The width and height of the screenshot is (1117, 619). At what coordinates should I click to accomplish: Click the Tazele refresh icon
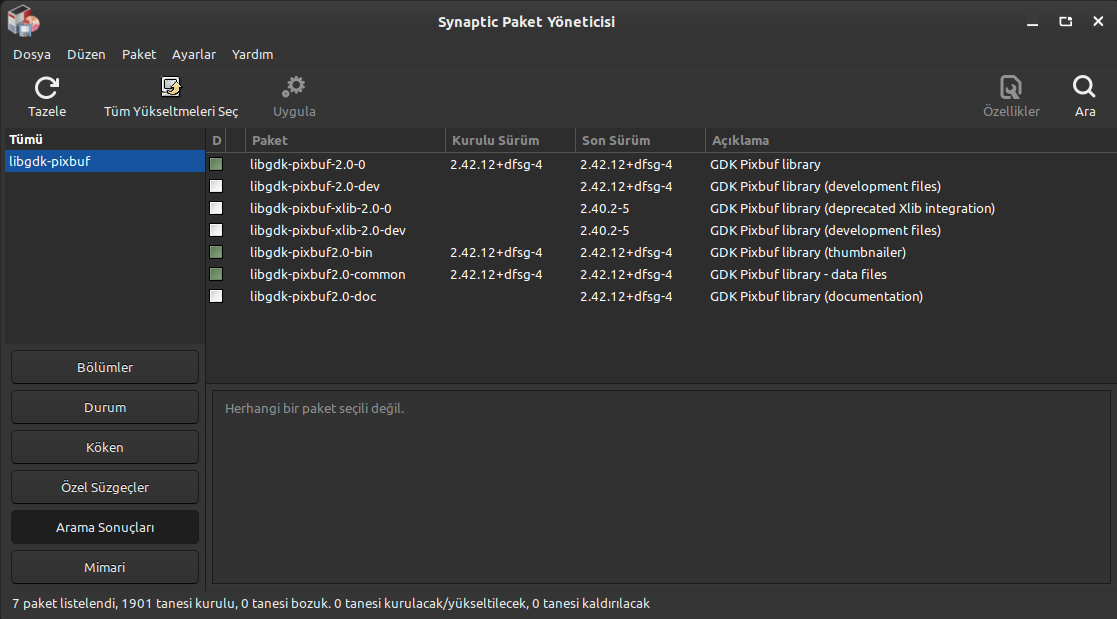(x=46, y=88)
